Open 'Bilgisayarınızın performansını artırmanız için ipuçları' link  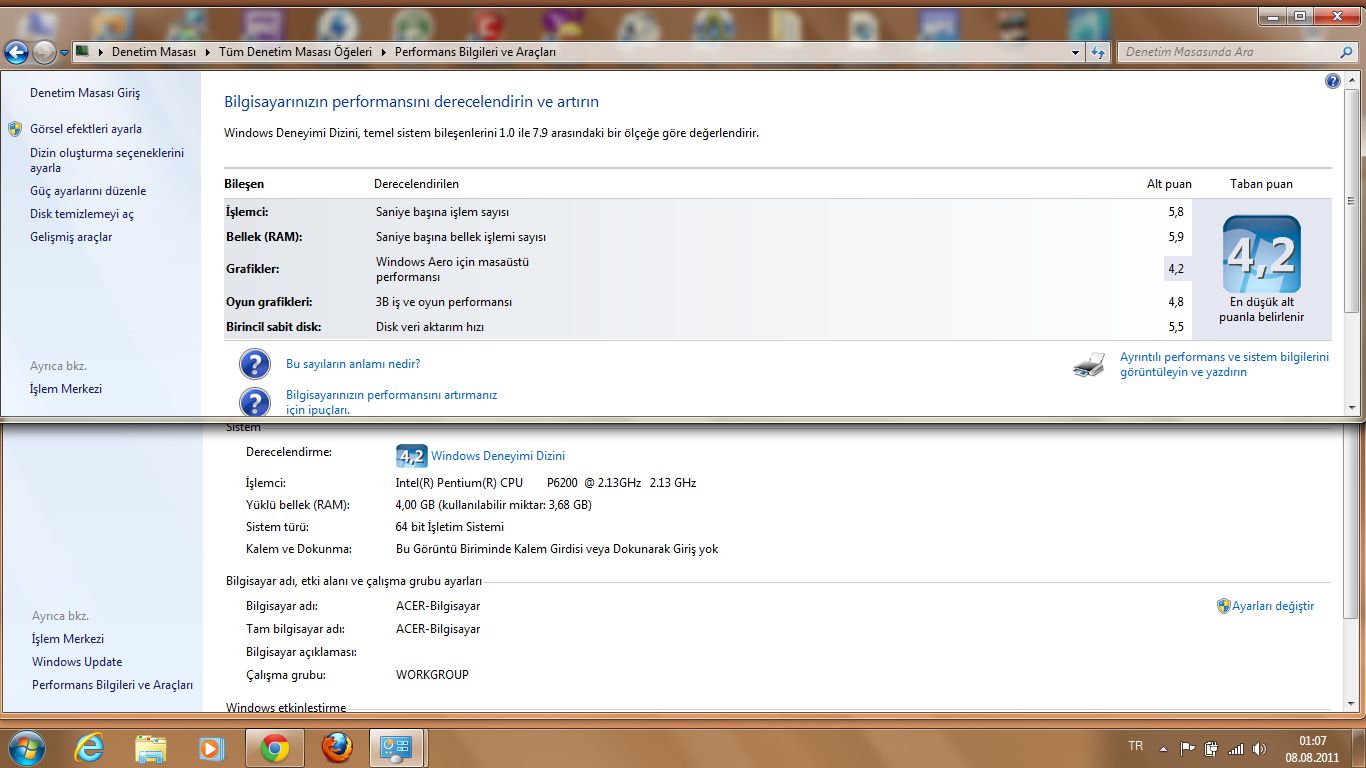(391, 402)
